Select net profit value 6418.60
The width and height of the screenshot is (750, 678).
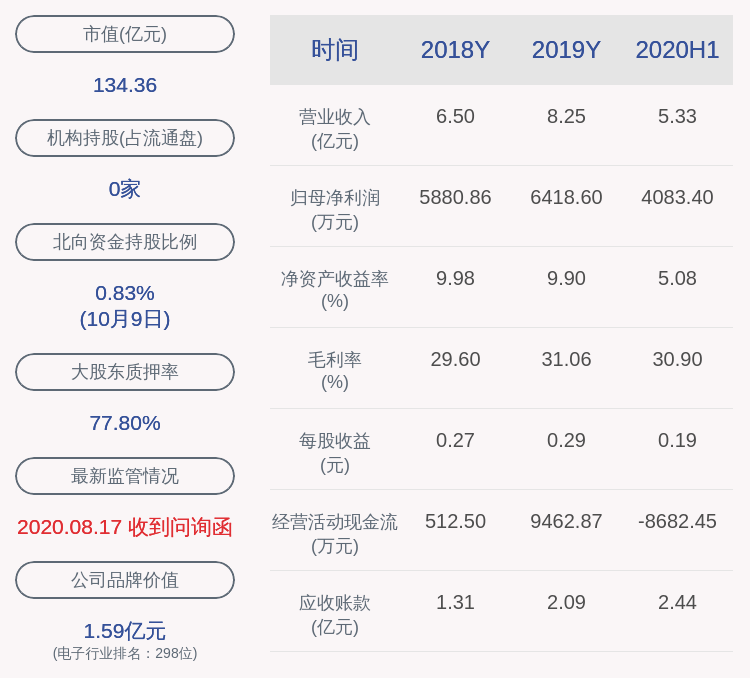(566, 197)
